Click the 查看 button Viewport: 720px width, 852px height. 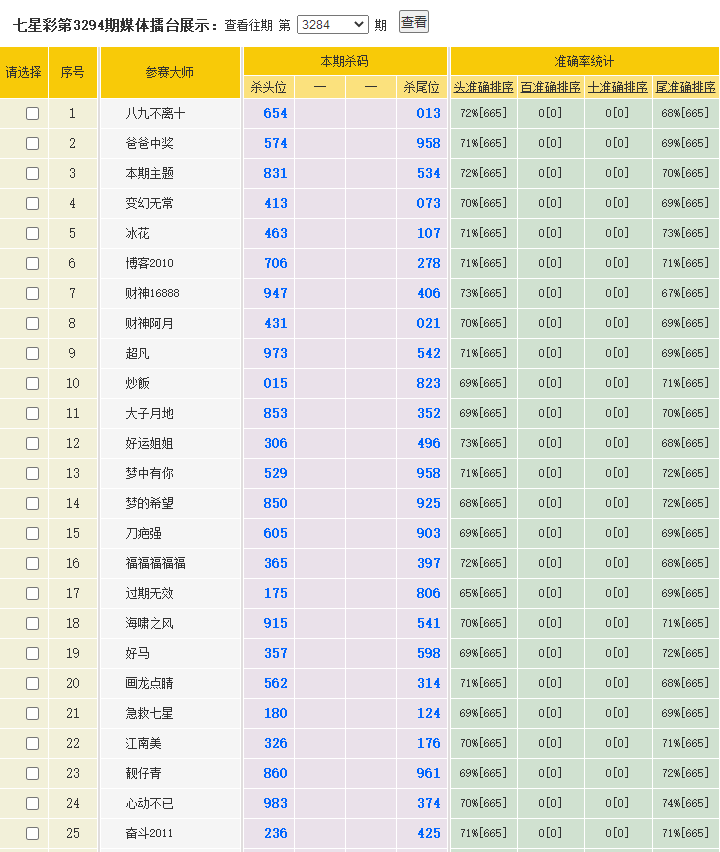[413, 22]
